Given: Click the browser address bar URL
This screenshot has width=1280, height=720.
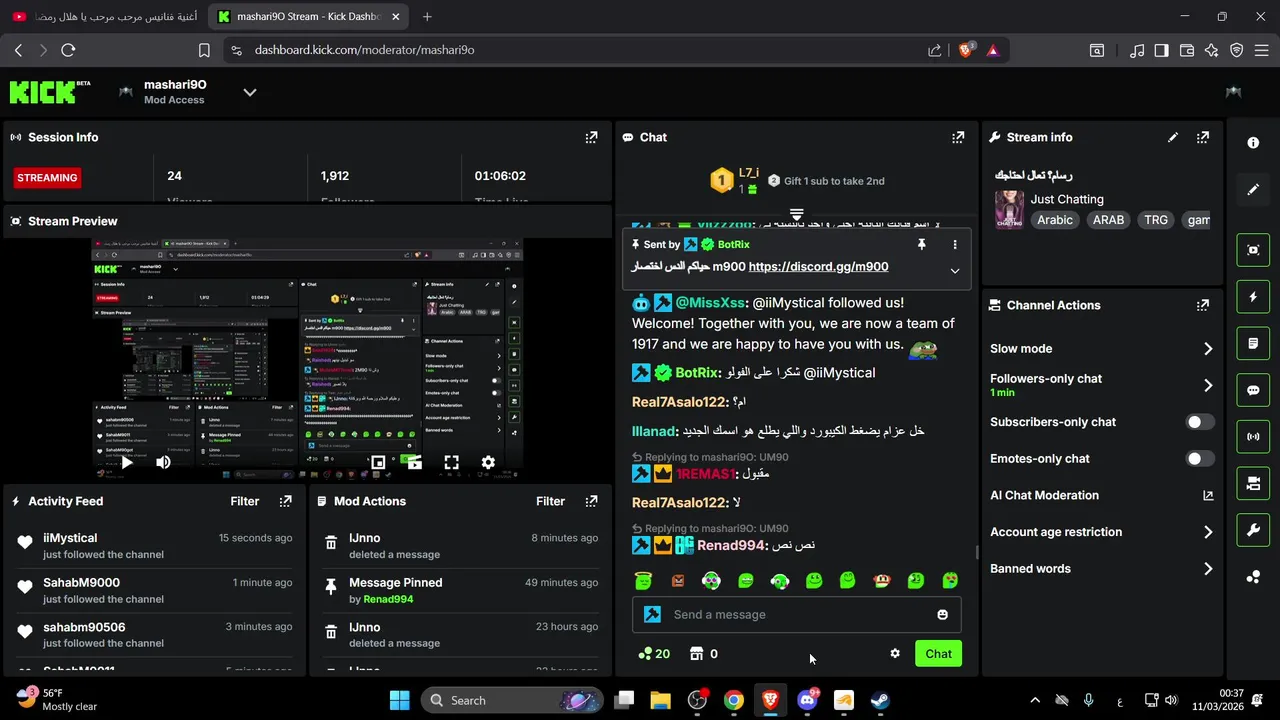Looking at the screenshot, I should [364, 50].
